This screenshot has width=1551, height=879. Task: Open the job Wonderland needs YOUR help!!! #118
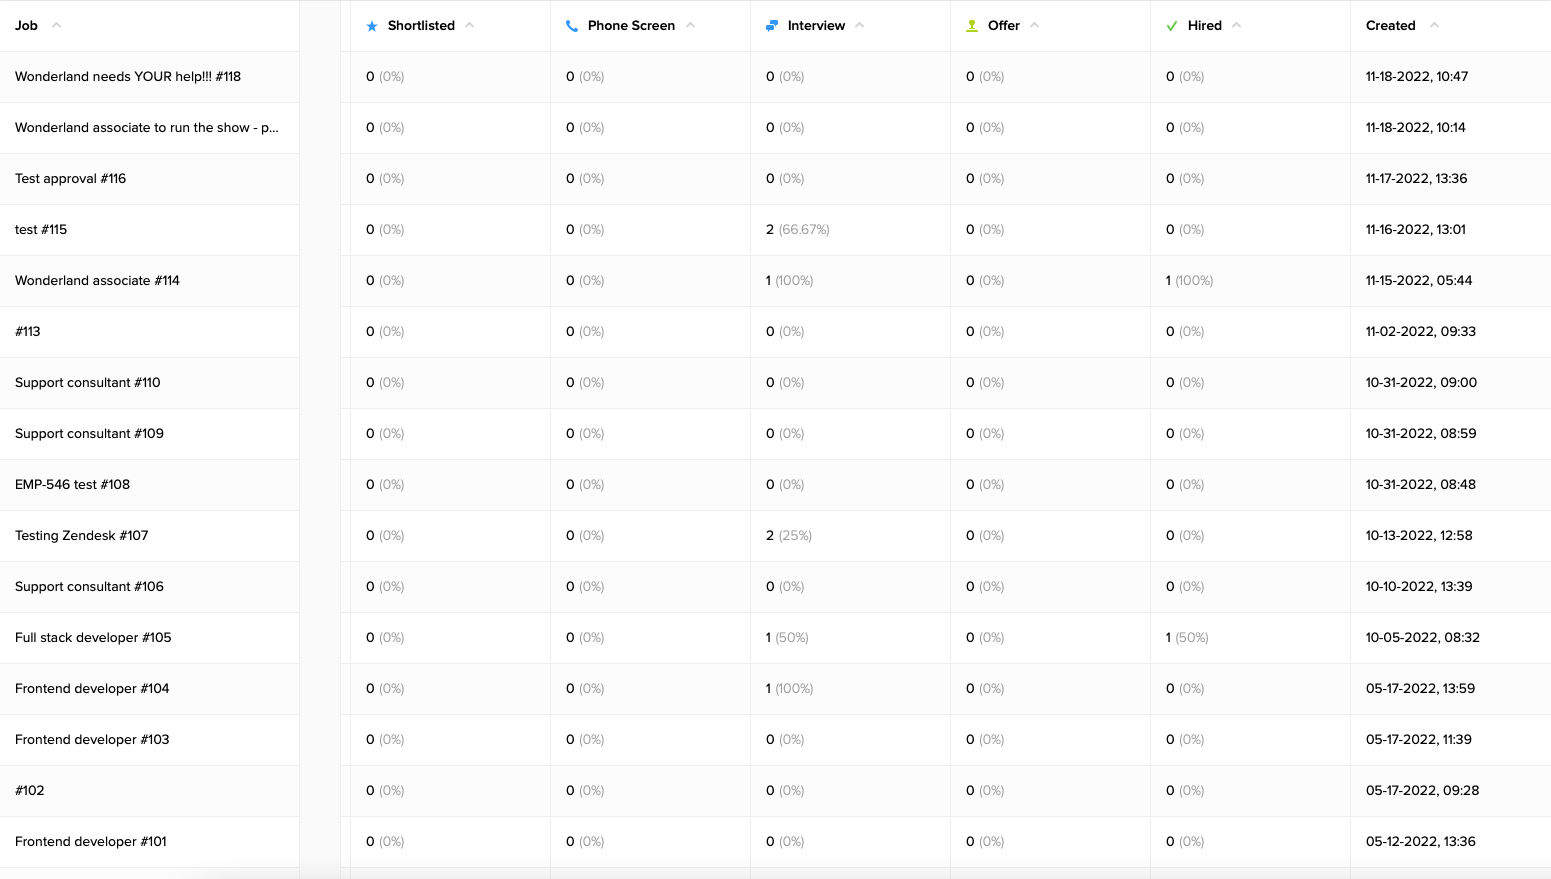tap(126, 76)
